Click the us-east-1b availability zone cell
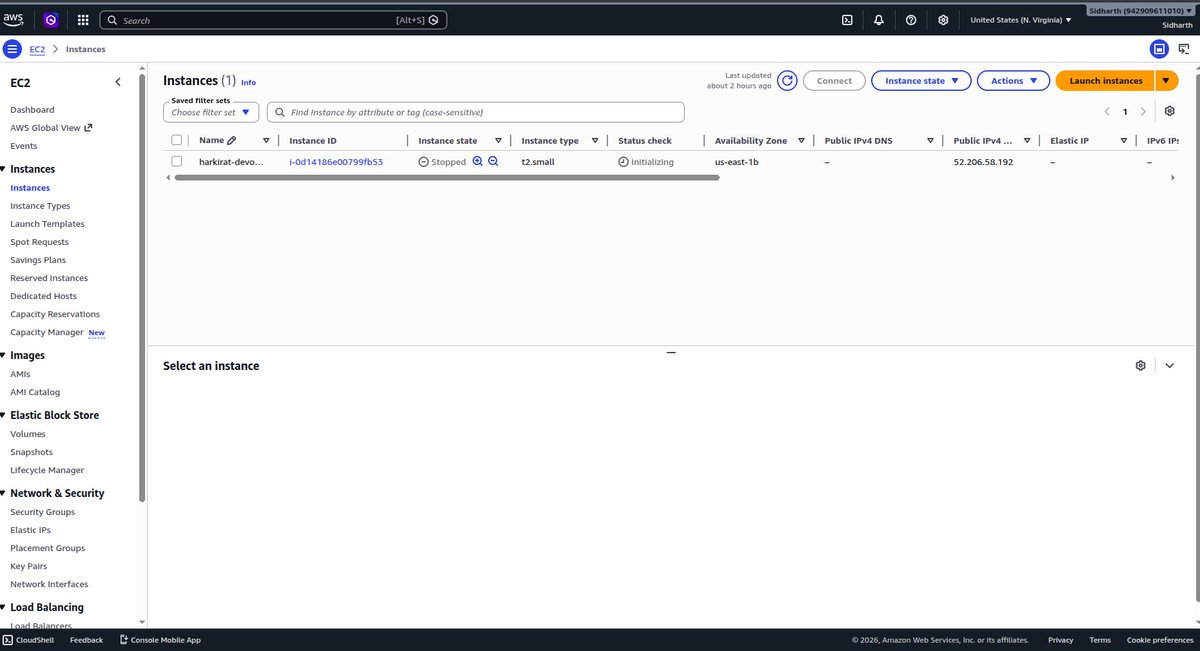Viewport: 1200px width, 651px height. pos(737,161)
